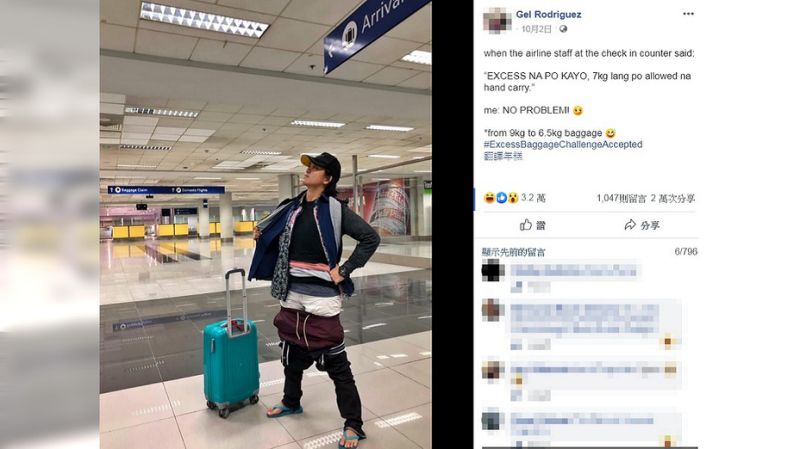The height and width of the screenshot is (449, 800).
Task: Click the Share arrow icon
Action: [x=630, y=224]
